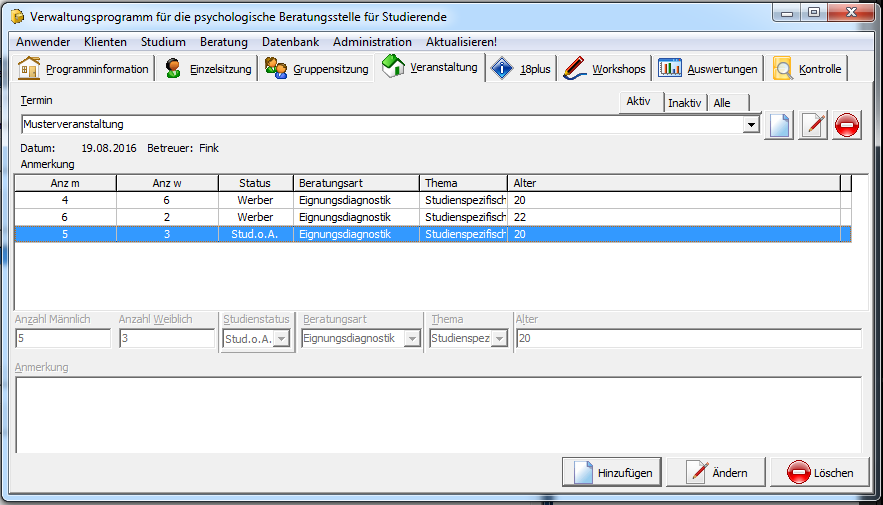The height and width of the screenshot is (505, 883).
Task: Go to Workshops tab
Action: coord(605,69)
